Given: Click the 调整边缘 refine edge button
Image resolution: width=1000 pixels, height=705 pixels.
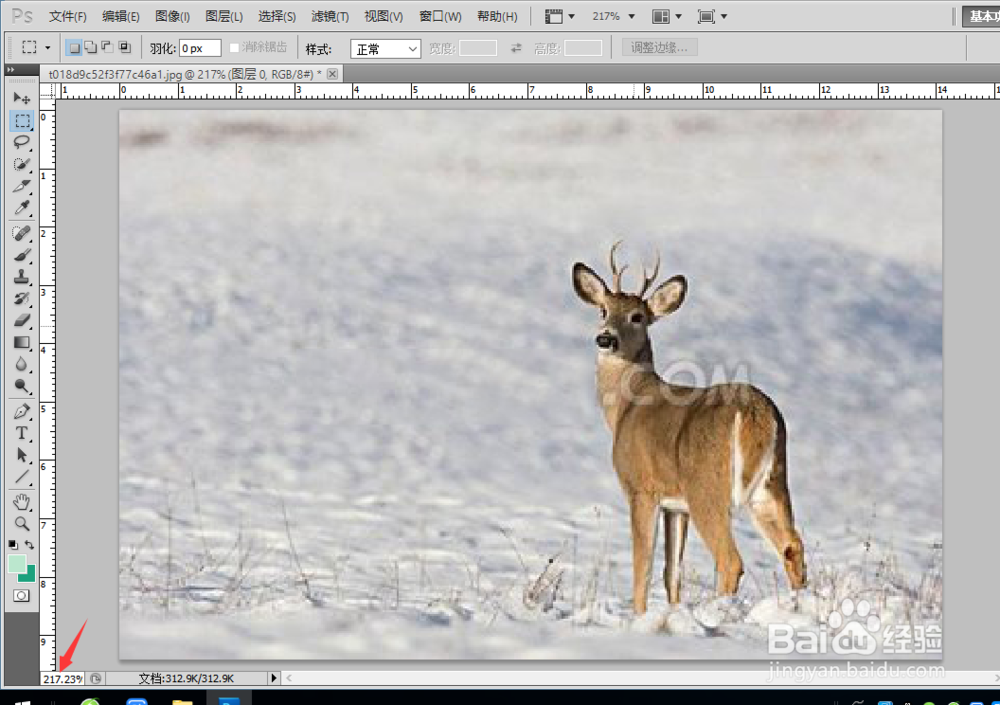Looking at the screenshot, I should coord(659,47).
